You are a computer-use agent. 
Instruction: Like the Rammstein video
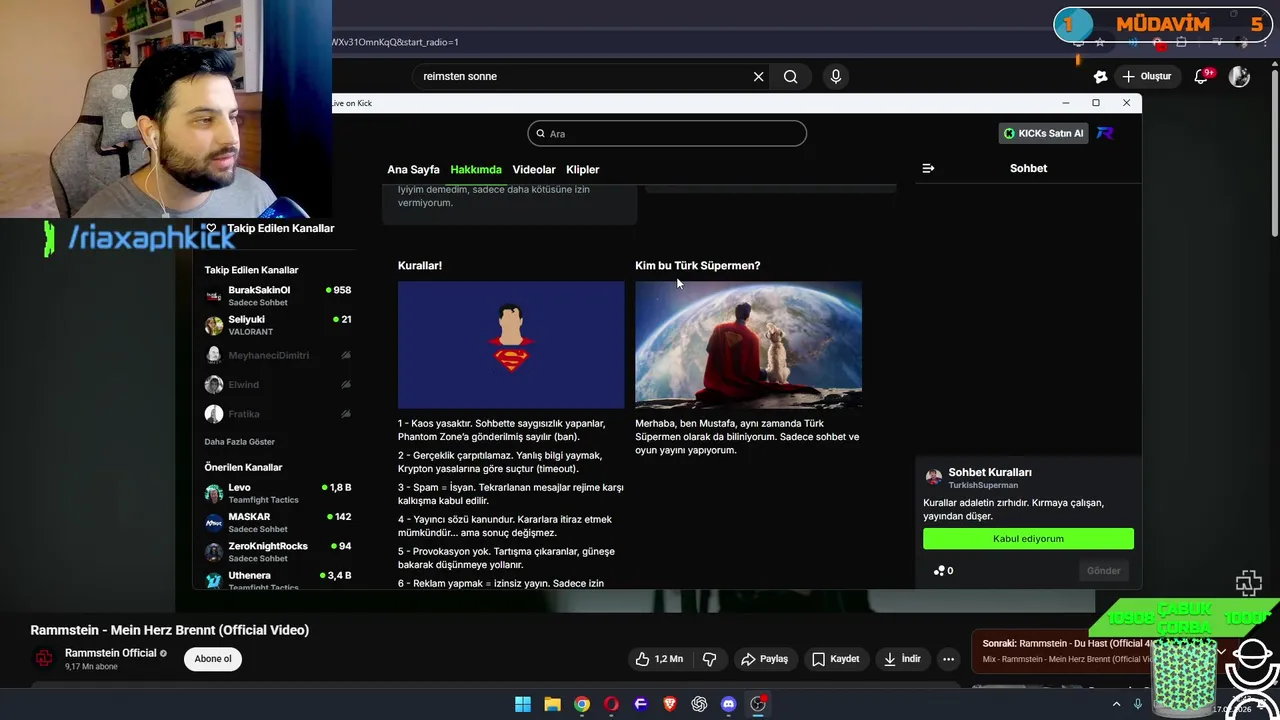click(x=659, y=659)
